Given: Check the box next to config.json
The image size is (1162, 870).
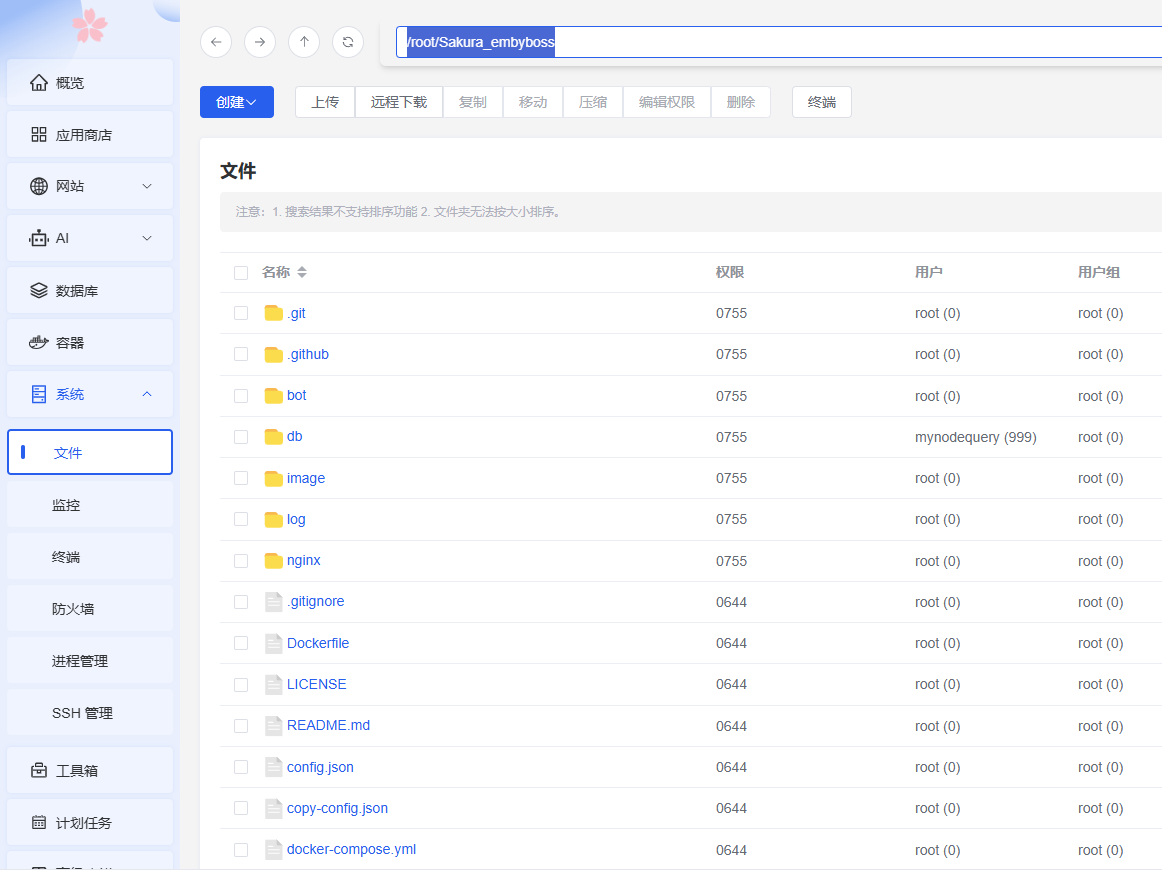Looking at the screenshot, I should click(241, 767).
